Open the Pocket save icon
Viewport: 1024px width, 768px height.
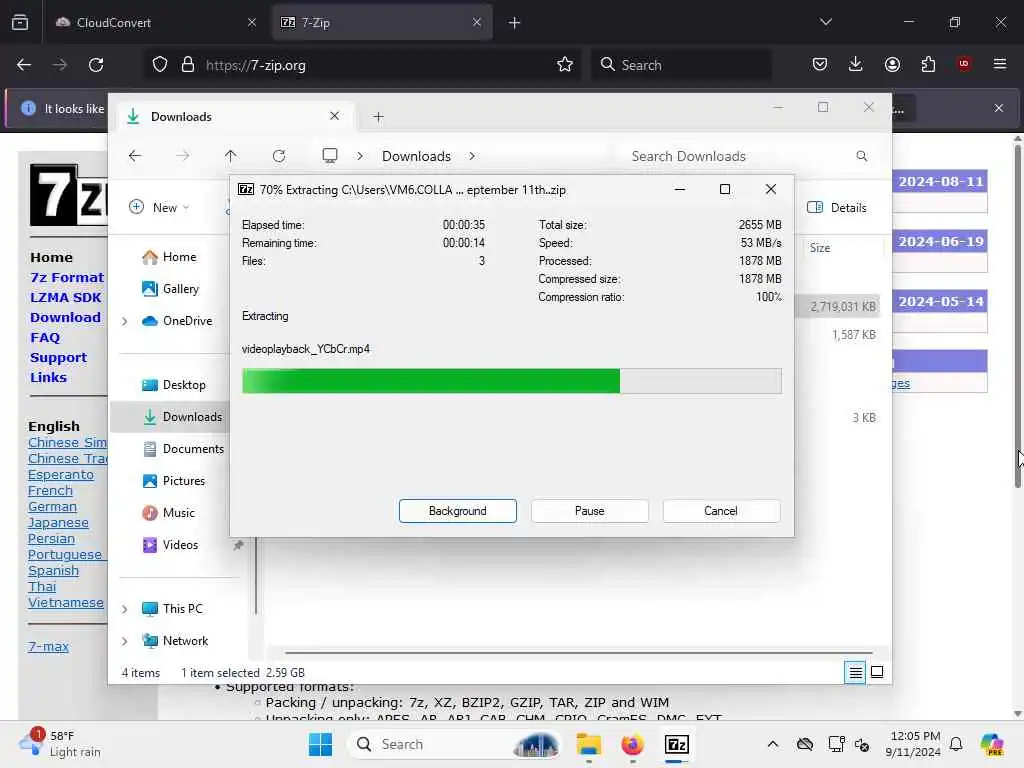(820, 64)
